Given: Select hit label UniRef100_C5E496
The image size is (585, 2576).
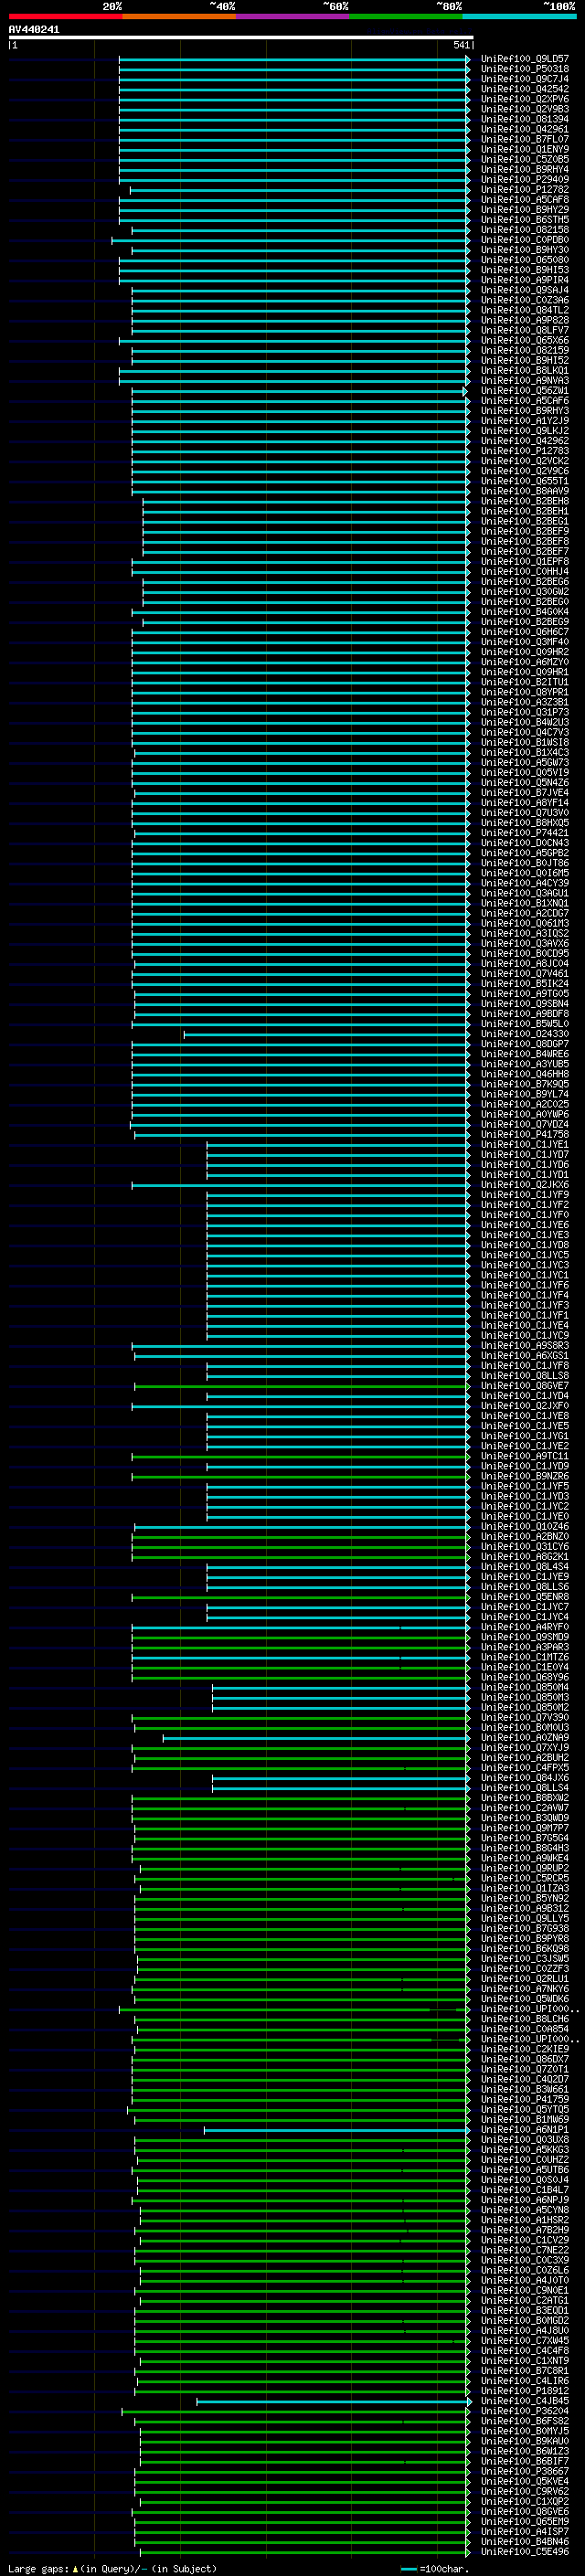Looking at the screenshot, I should click(x=525, y=2552).
